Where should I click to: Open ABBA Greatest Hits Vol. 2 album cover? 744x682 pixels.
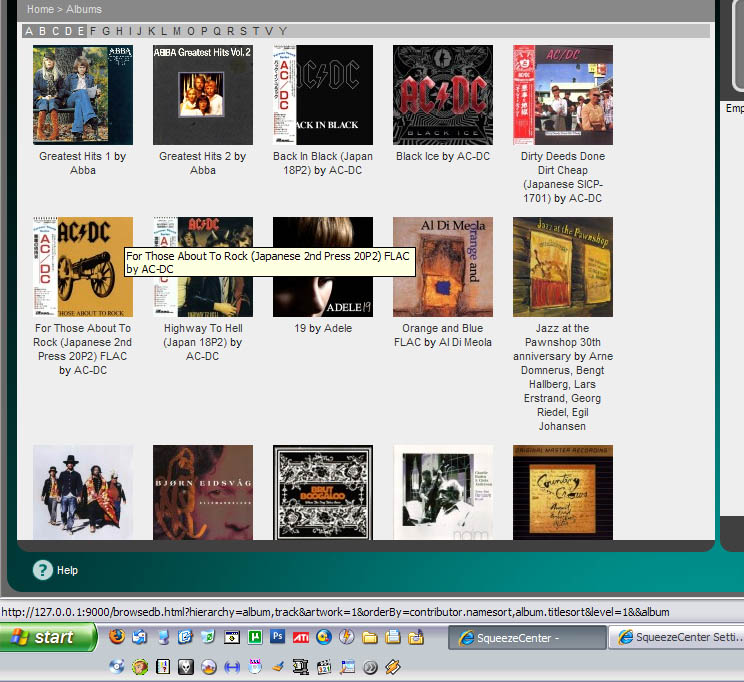pyautogui.click(x=203, y=95)
